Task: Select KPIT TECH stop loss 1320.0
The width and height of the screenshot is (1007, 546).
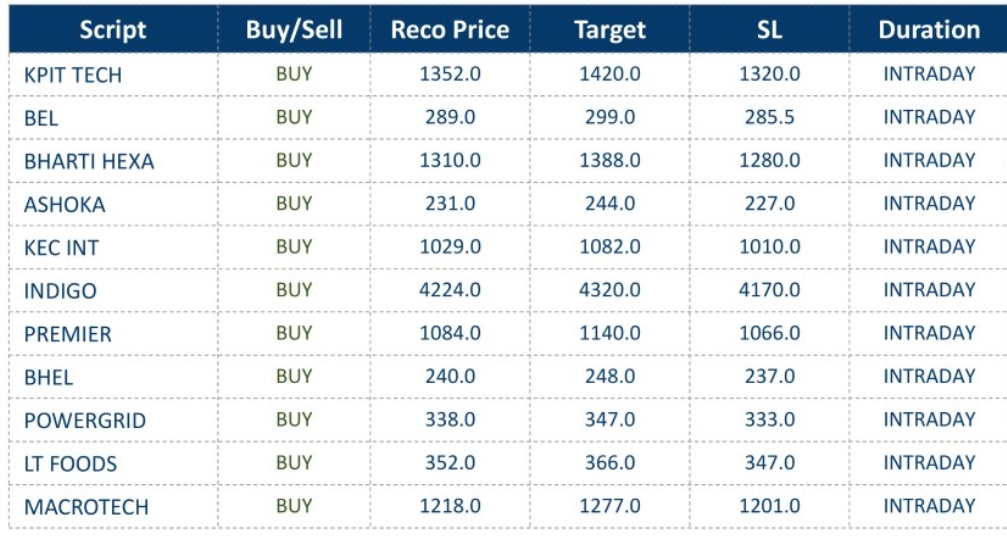Action: [770, 74]
